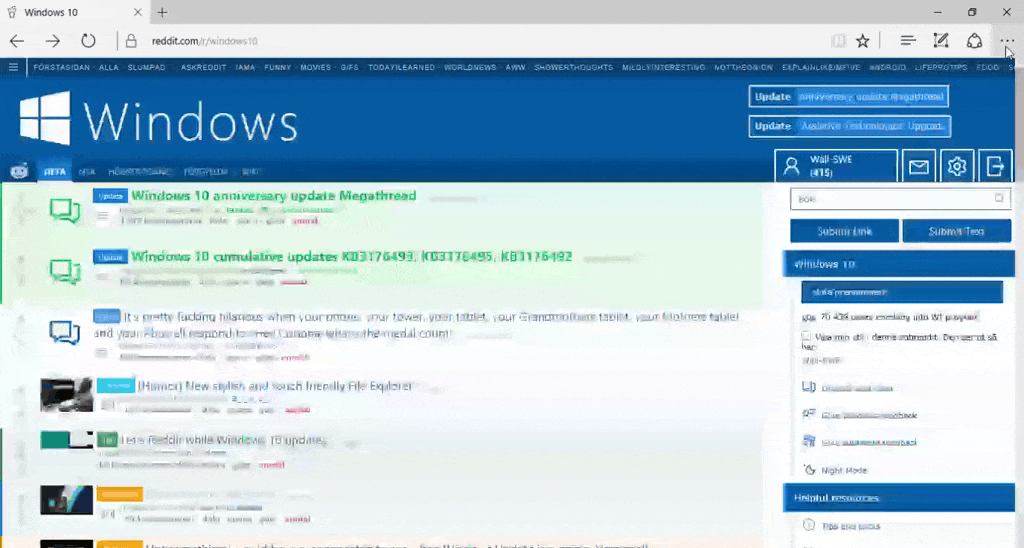Open reddit preferences gear icon
Viewport: 1024px width, 548px height.
[x=957, y=166]
